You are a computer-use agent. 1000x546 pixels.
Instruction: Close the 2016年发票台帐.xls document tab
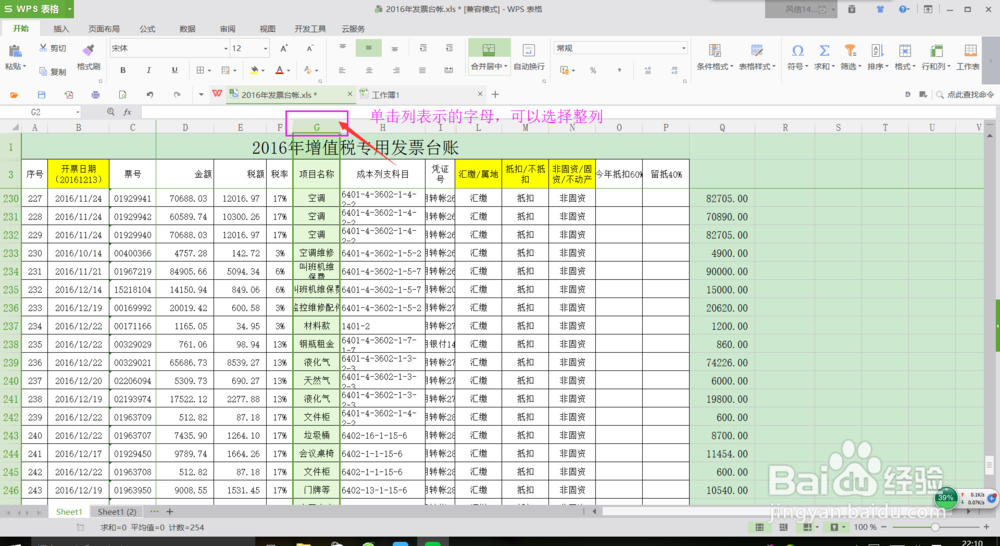point(349,94)
